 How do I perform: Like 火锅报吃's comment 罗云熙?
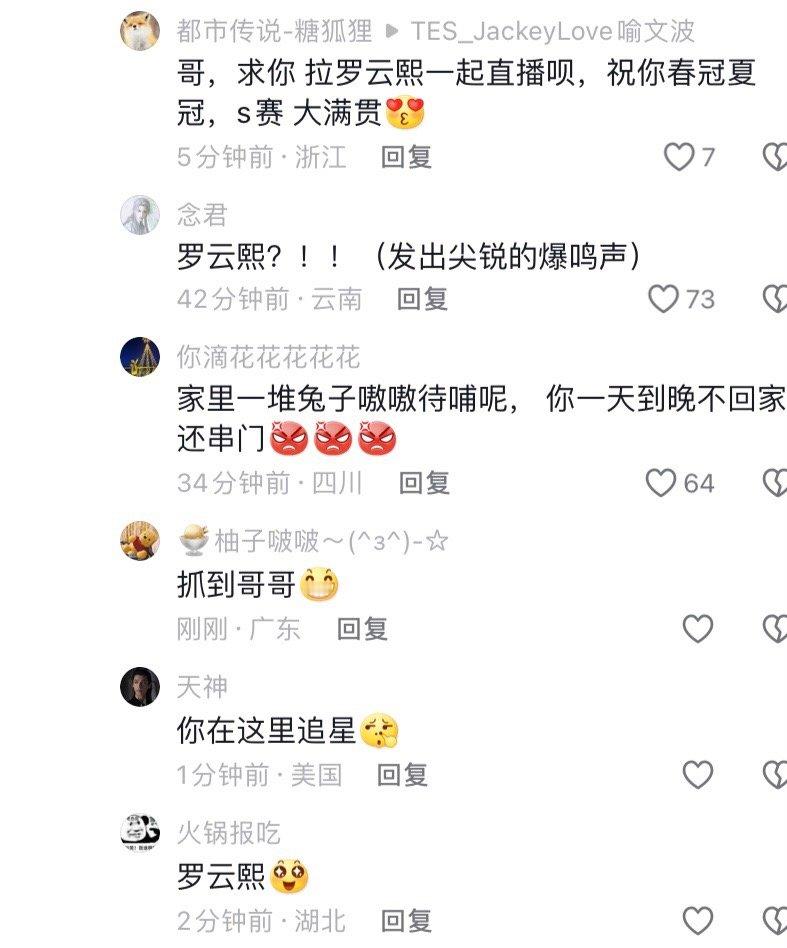698,921
